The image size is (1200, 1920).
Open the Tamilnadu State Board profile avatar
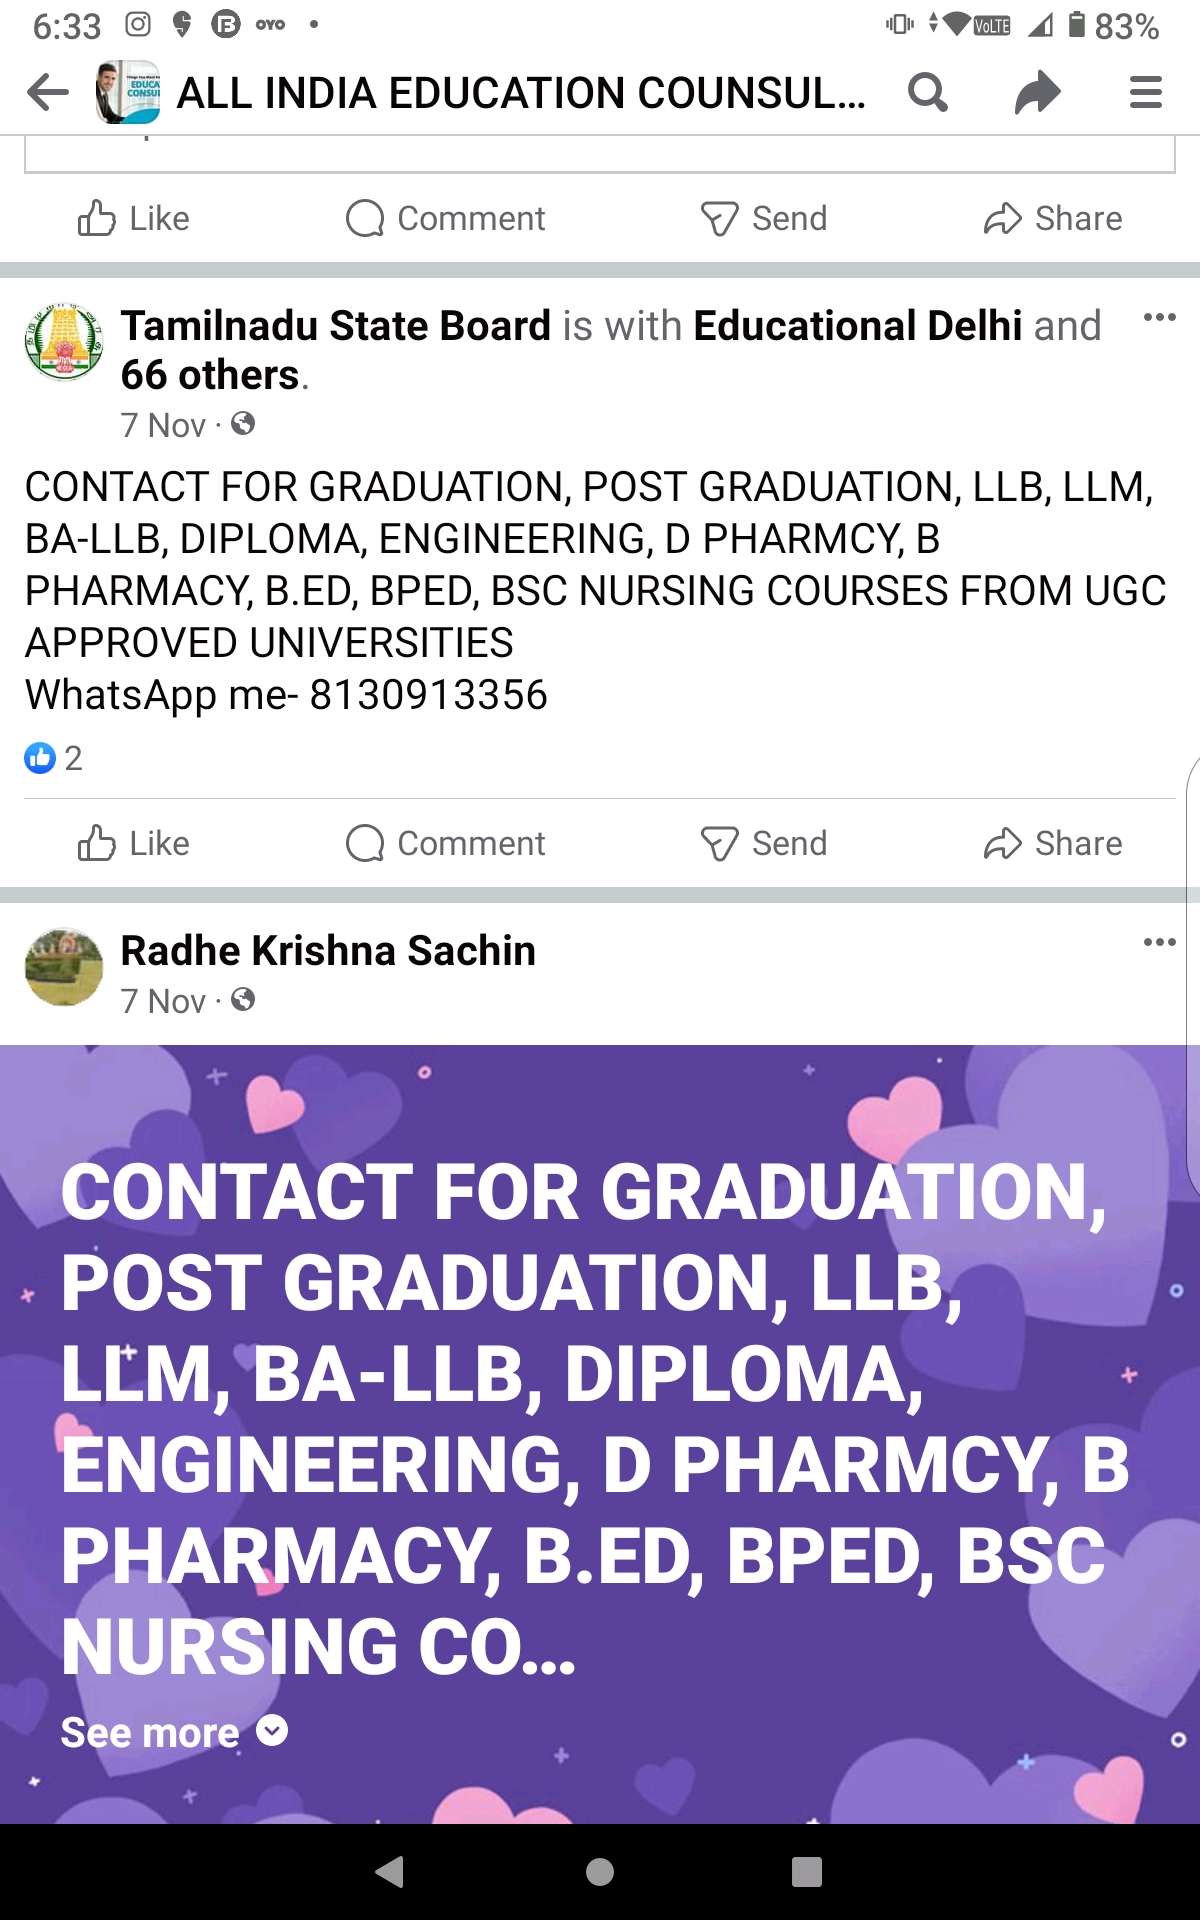(63, 342)
